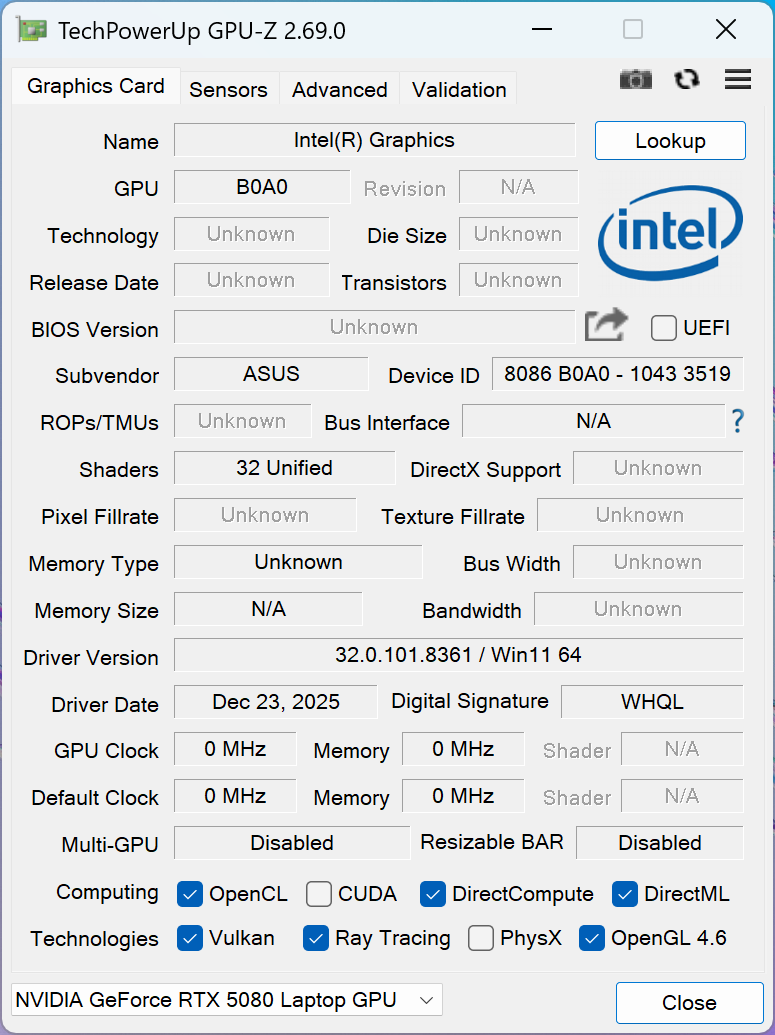Click the BIOS export share icon
The image size is (775, 1035).
tap(605, 325)
